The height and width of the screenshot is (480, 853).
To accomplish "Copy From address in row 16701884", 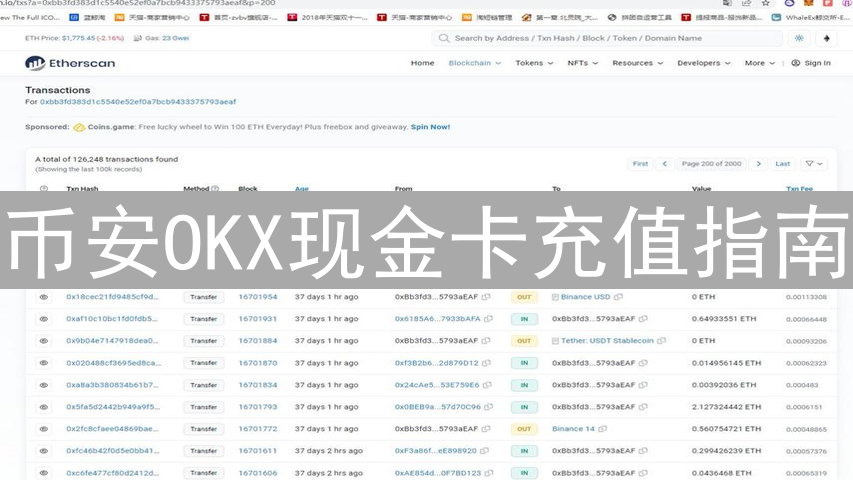I will pyautogui.click(x=486, y=341).
